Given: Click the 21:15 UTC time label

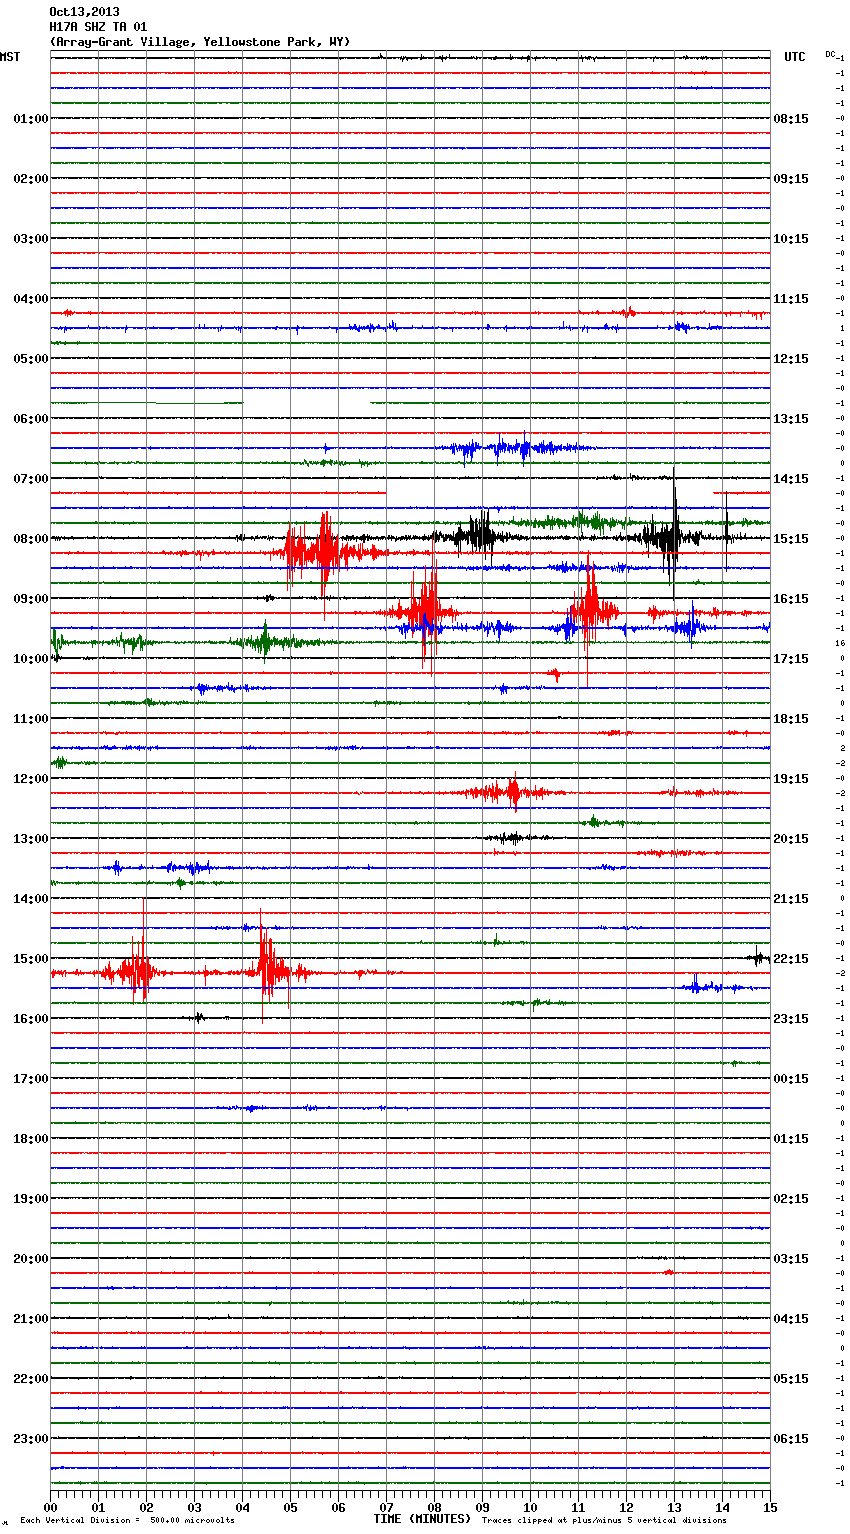Looking at the screenshot, I should coord(791,899).
